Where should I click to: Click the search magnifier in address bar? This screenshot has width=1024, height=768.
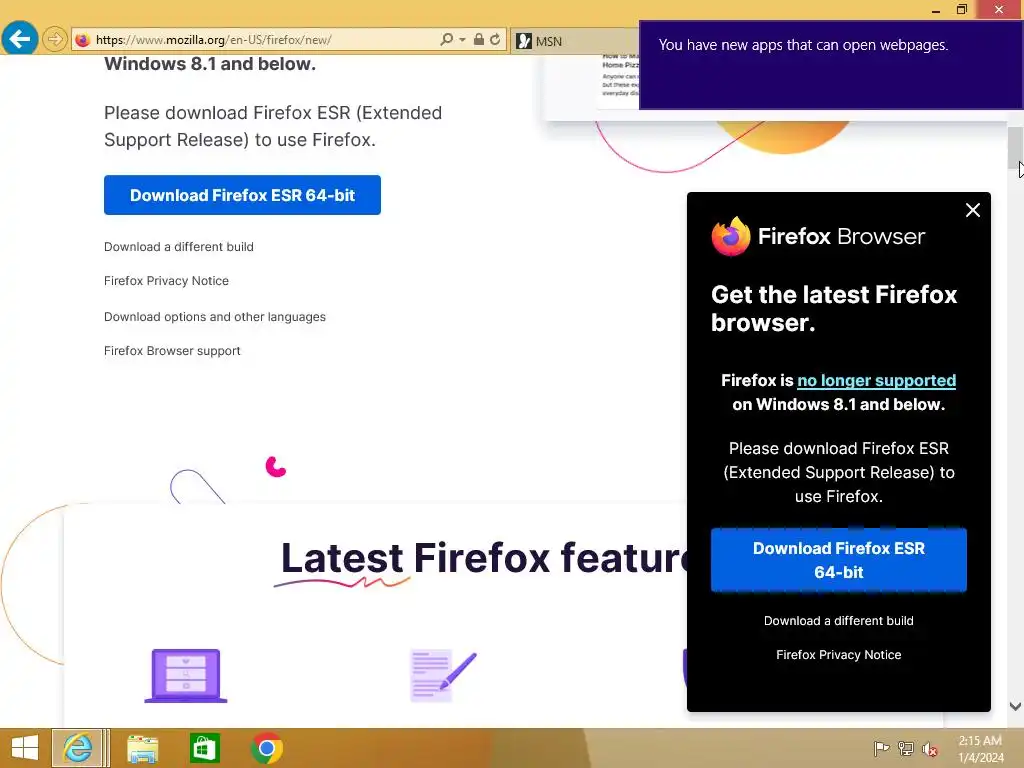[x=447, y=40]
